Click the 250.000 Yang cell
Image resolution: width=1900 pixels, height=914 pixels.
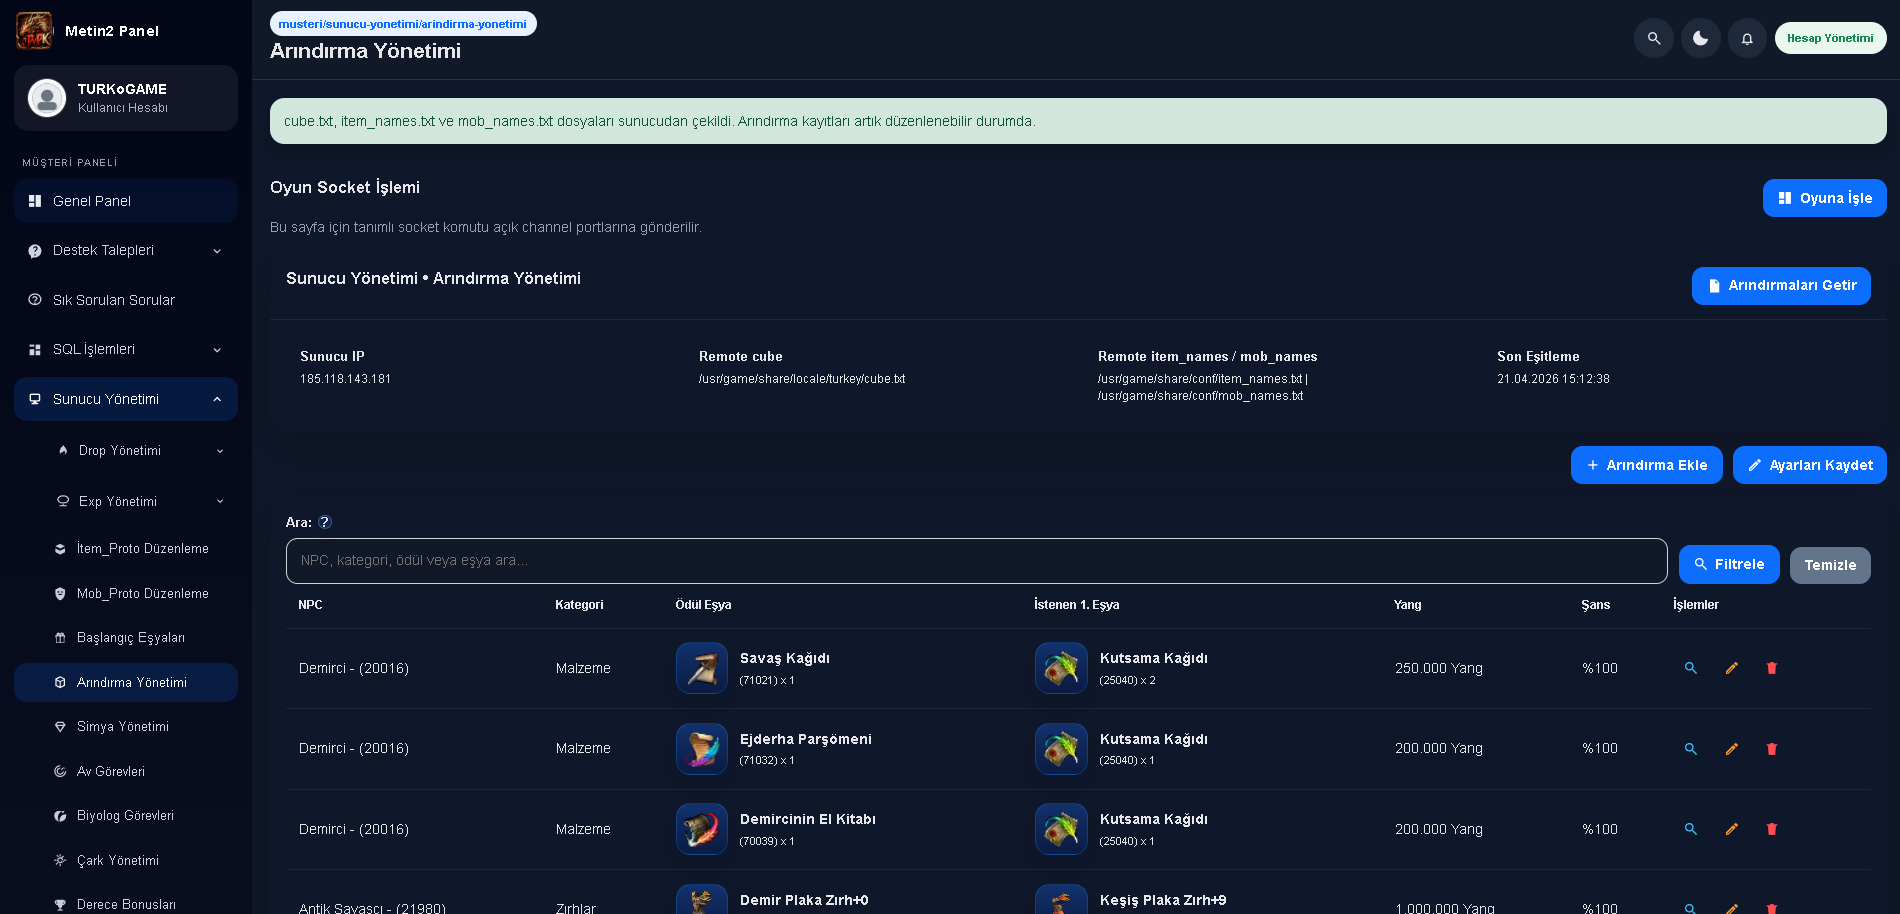[x=1439, y=668]
